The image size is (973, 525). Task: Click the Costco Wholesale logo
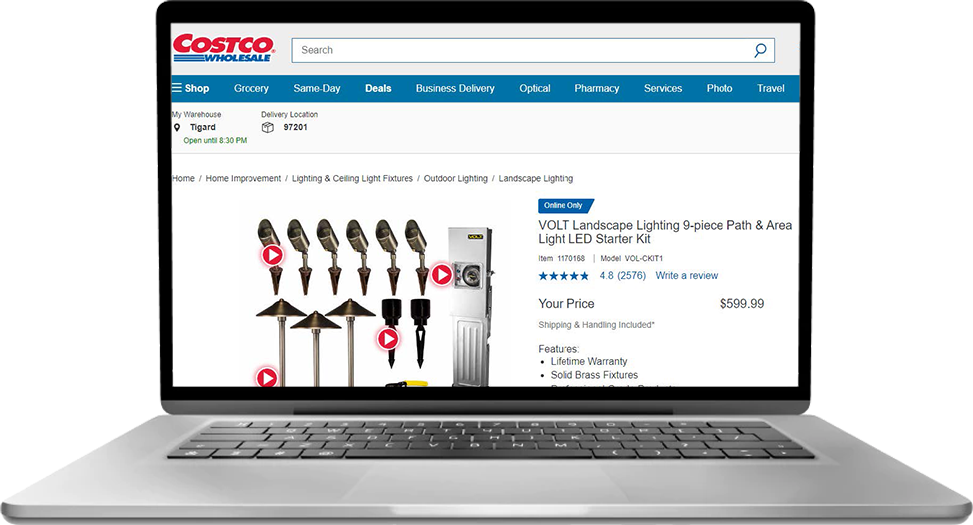[223, 48]
